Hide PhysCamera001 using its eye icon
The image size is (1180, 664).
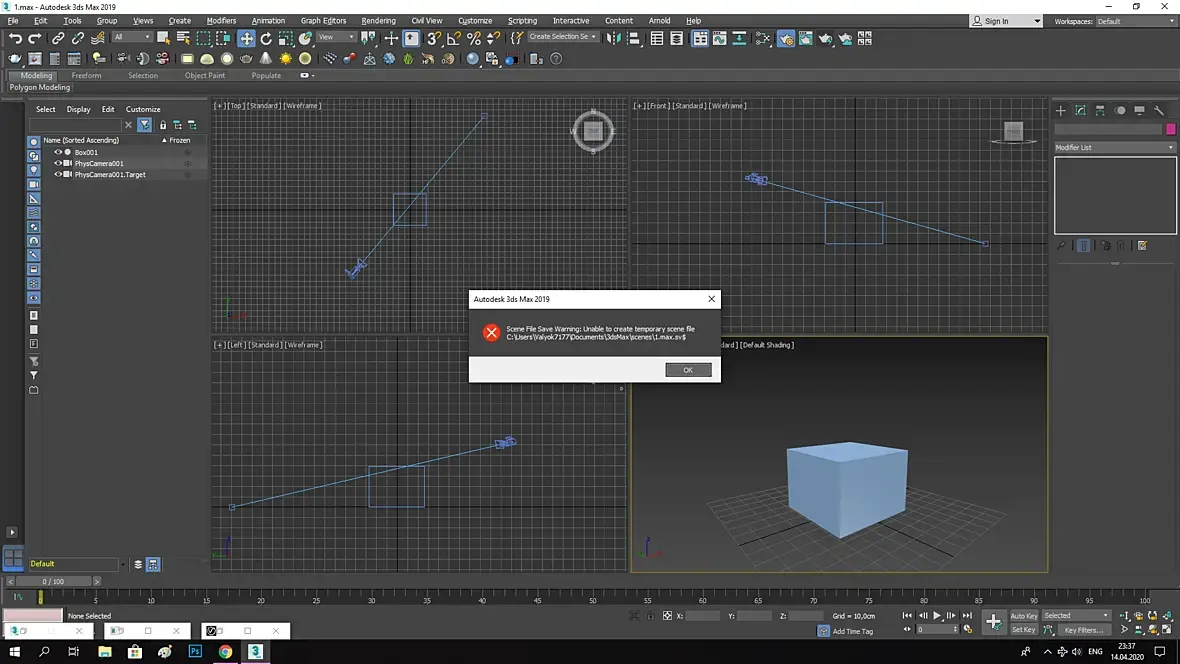point(58,163)
